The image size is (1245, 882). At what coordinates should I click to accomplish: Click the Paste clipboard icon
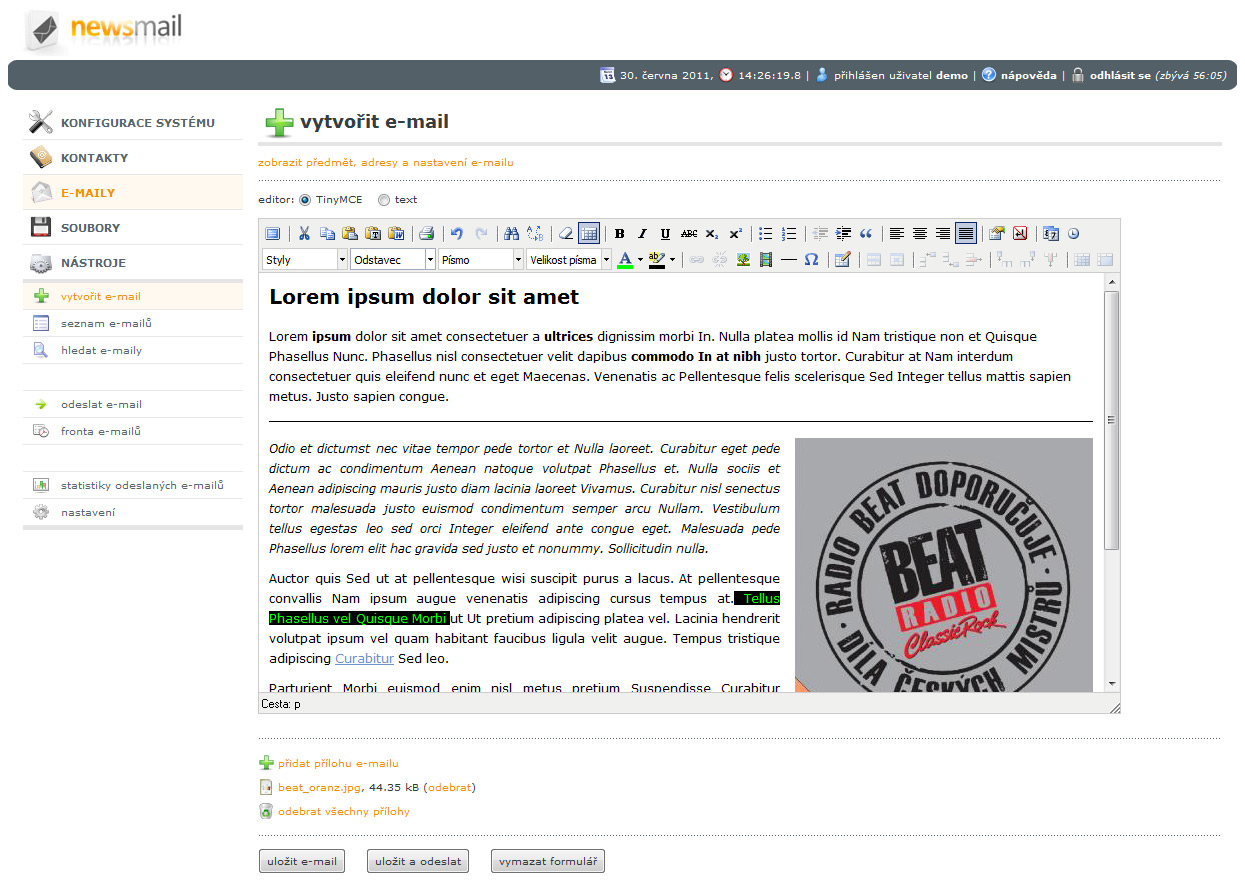click(350, 234)
